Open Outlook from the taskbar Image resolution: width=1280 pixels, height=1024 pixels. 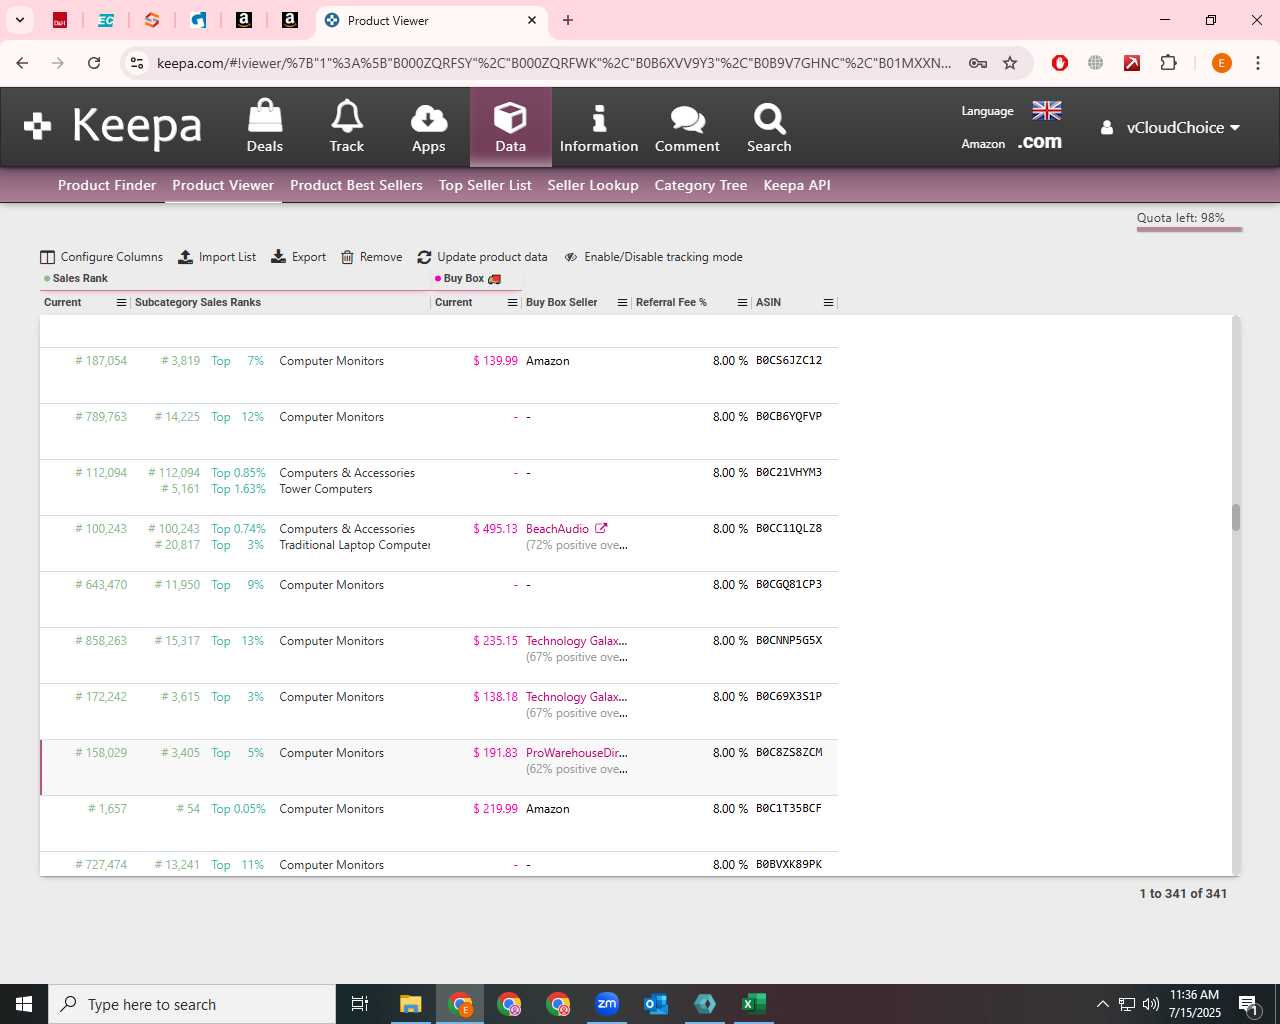656,1004
